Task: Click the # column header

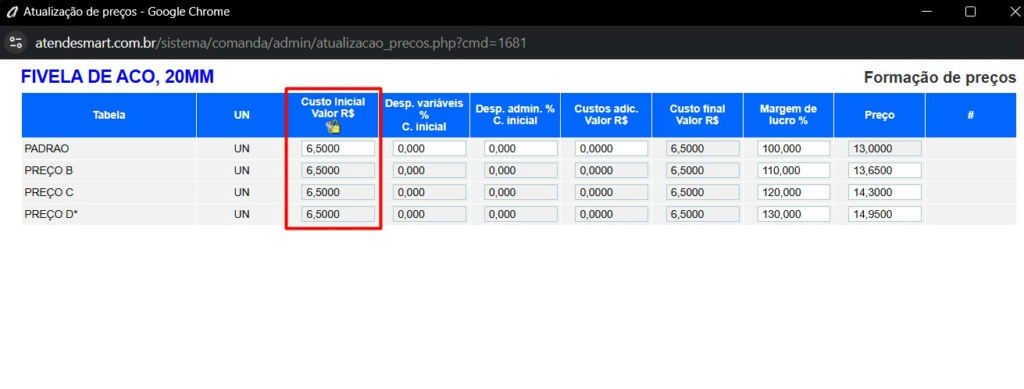Action: click(970, 115)
